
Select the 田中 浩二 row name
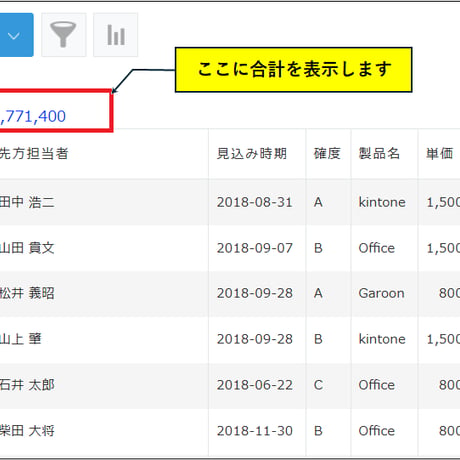tap(27, 202)
